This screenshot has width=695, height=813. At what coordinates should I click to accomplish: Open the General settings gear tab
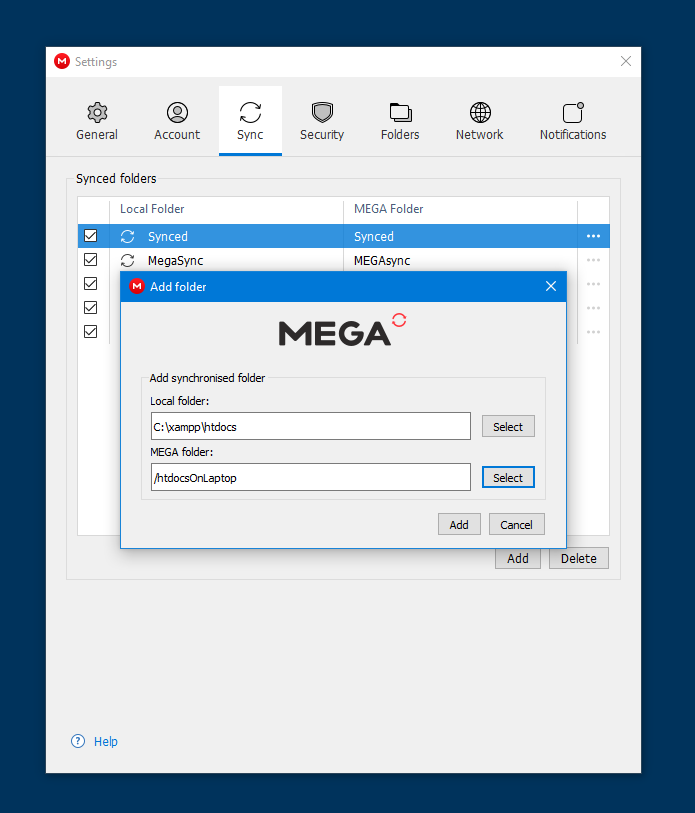[97, 121]
